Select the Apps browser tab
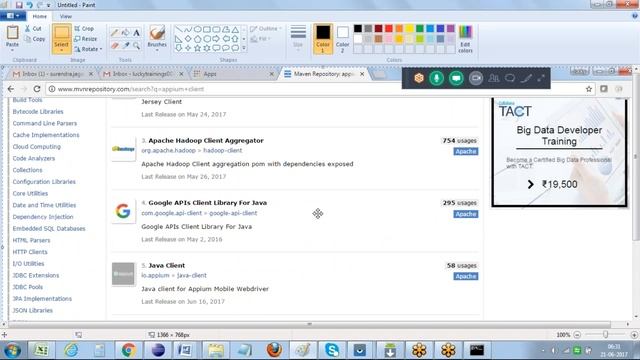The width and height of the screenshot is (640, 360). coord(233,74)
